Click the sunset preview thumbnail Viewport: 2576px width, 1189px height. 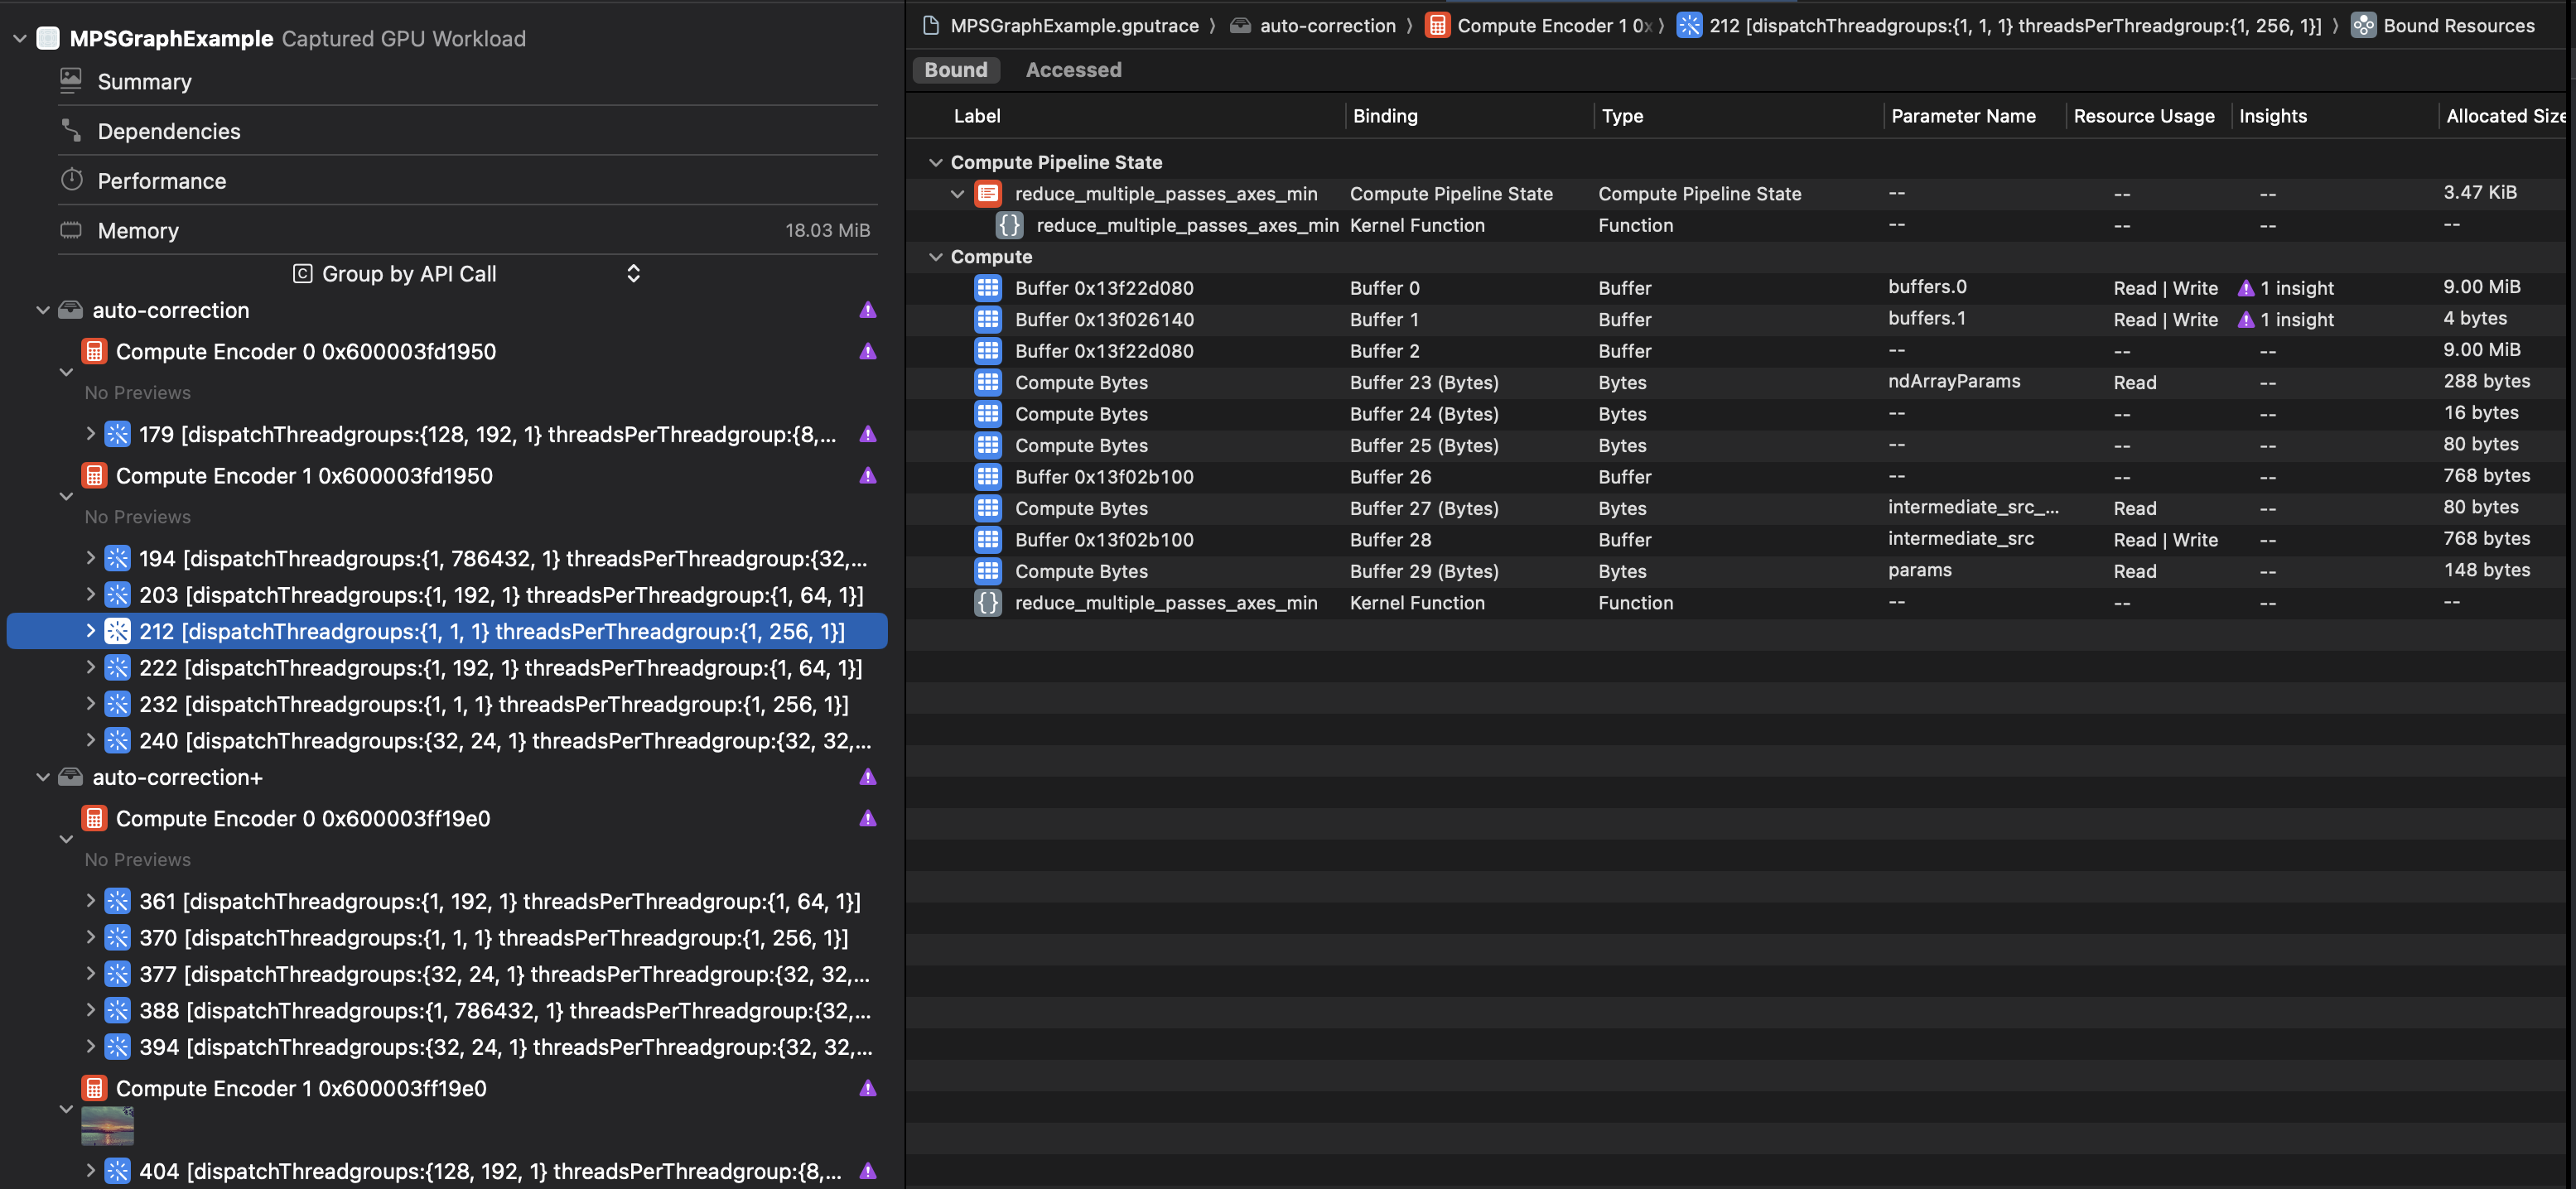coord(107,1126)
